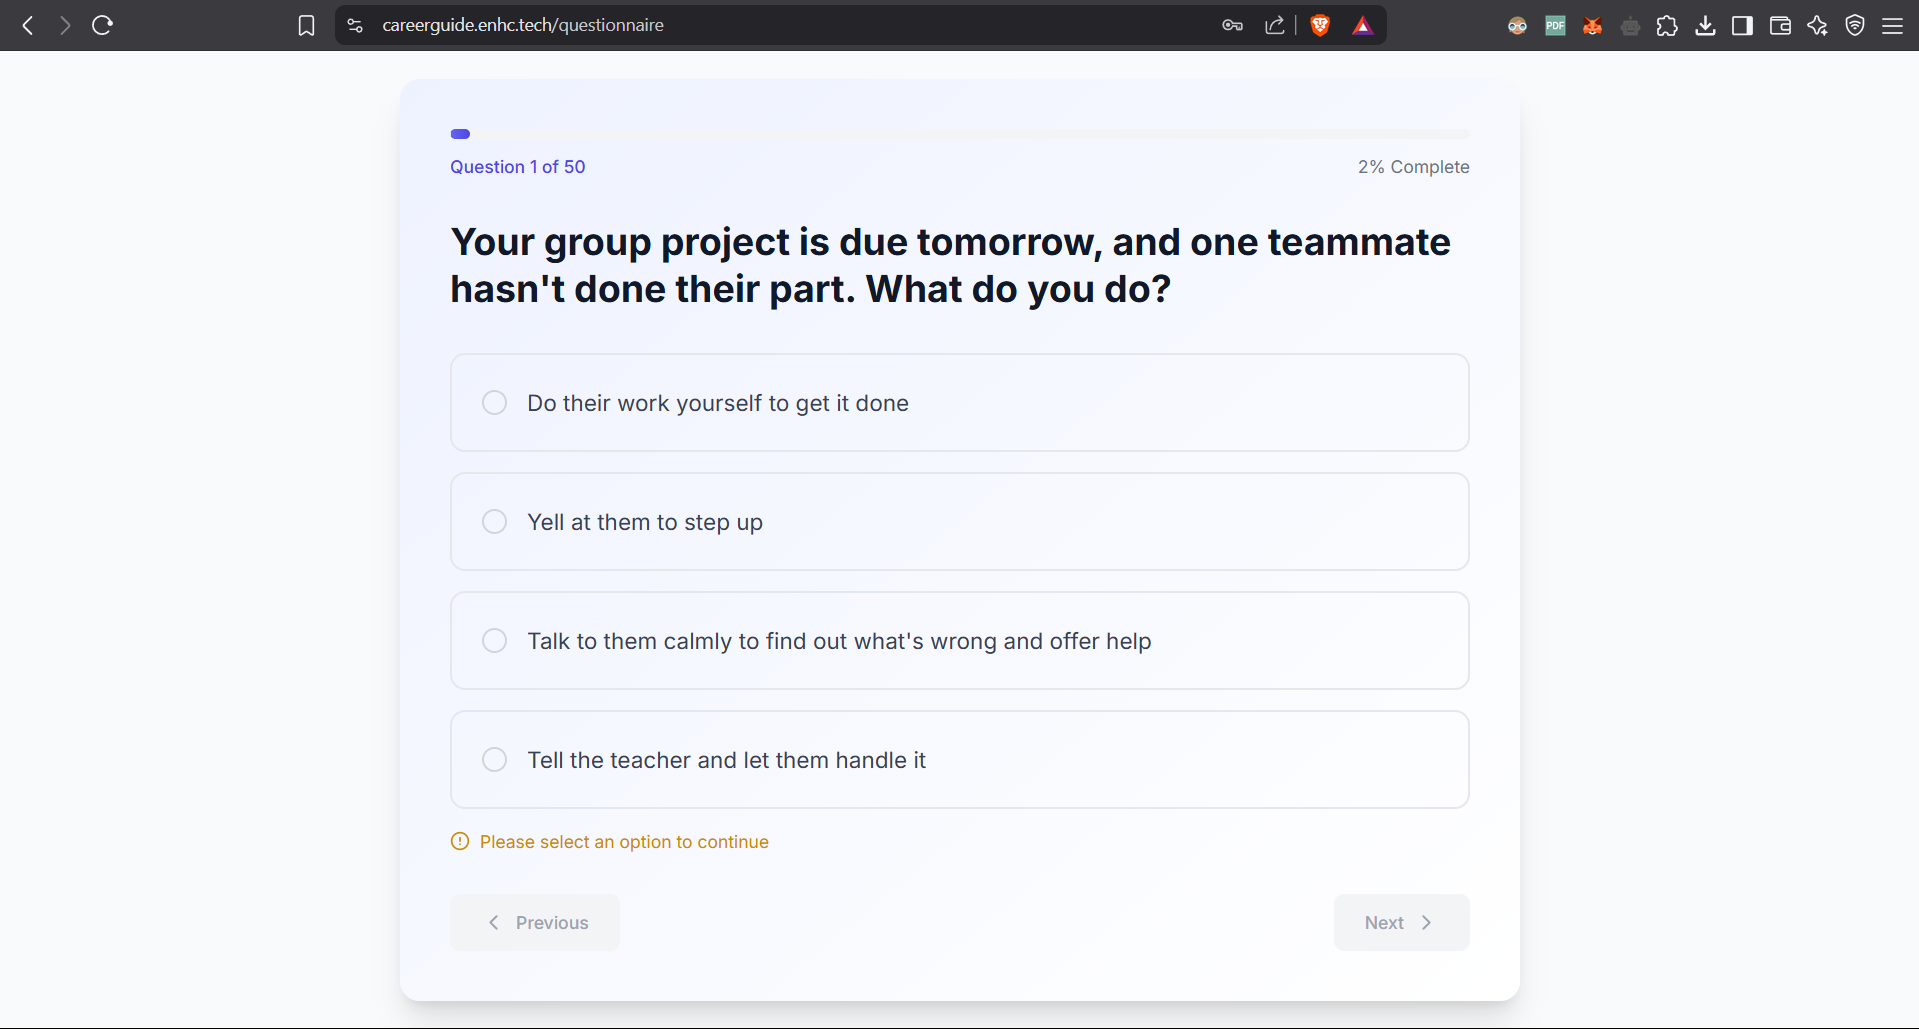Show the Downloads panel
1919x1029 pixels.
point(1705,26)
